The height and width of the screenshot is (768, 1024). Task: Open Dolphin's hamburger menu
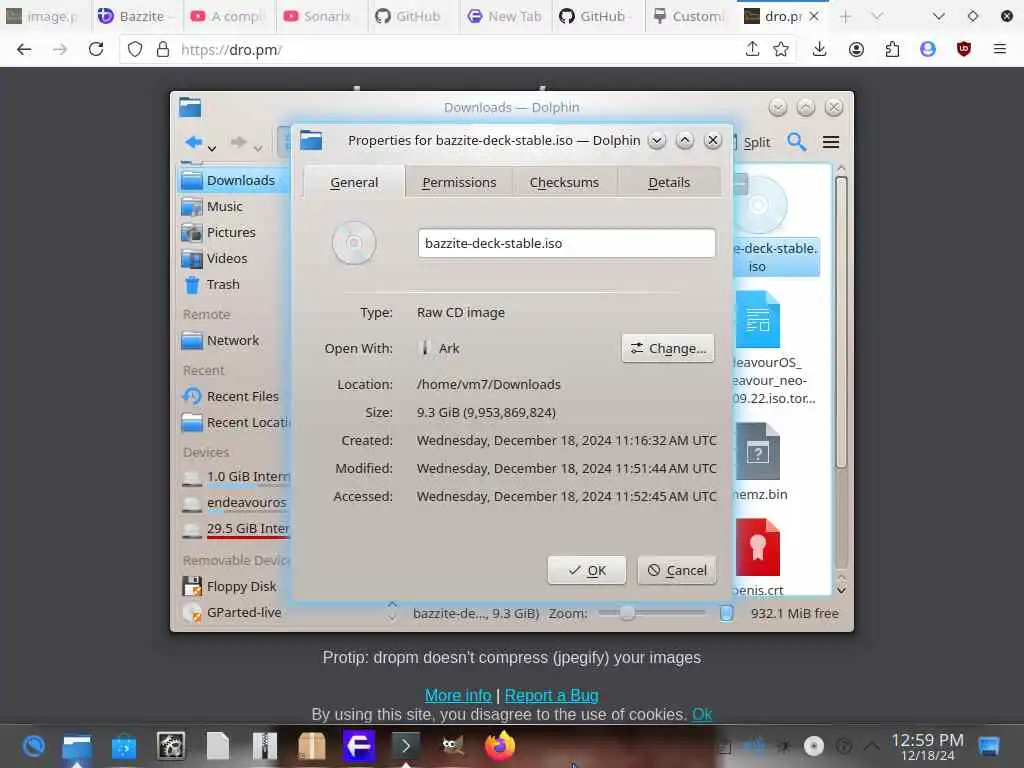[x=831, y=142]
